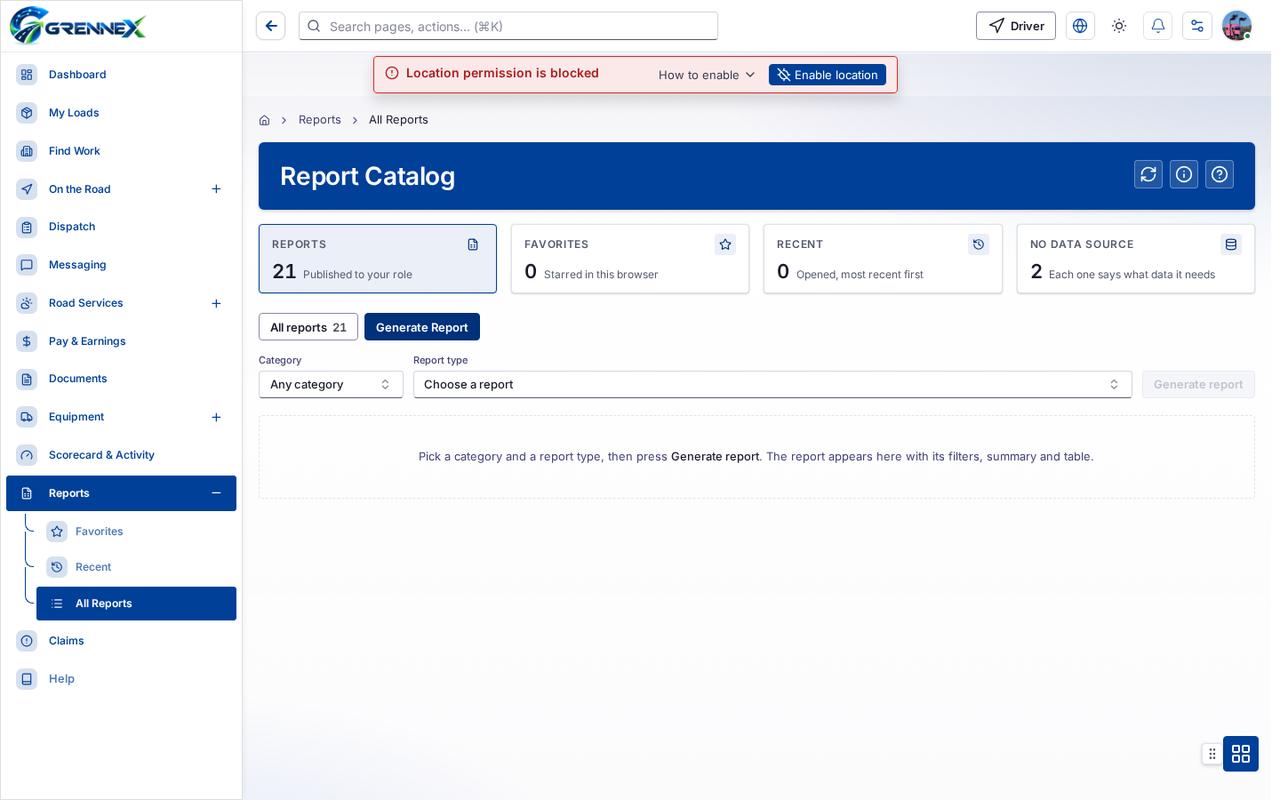Click the info icon in Report Catalog header

coord(1184,174)
